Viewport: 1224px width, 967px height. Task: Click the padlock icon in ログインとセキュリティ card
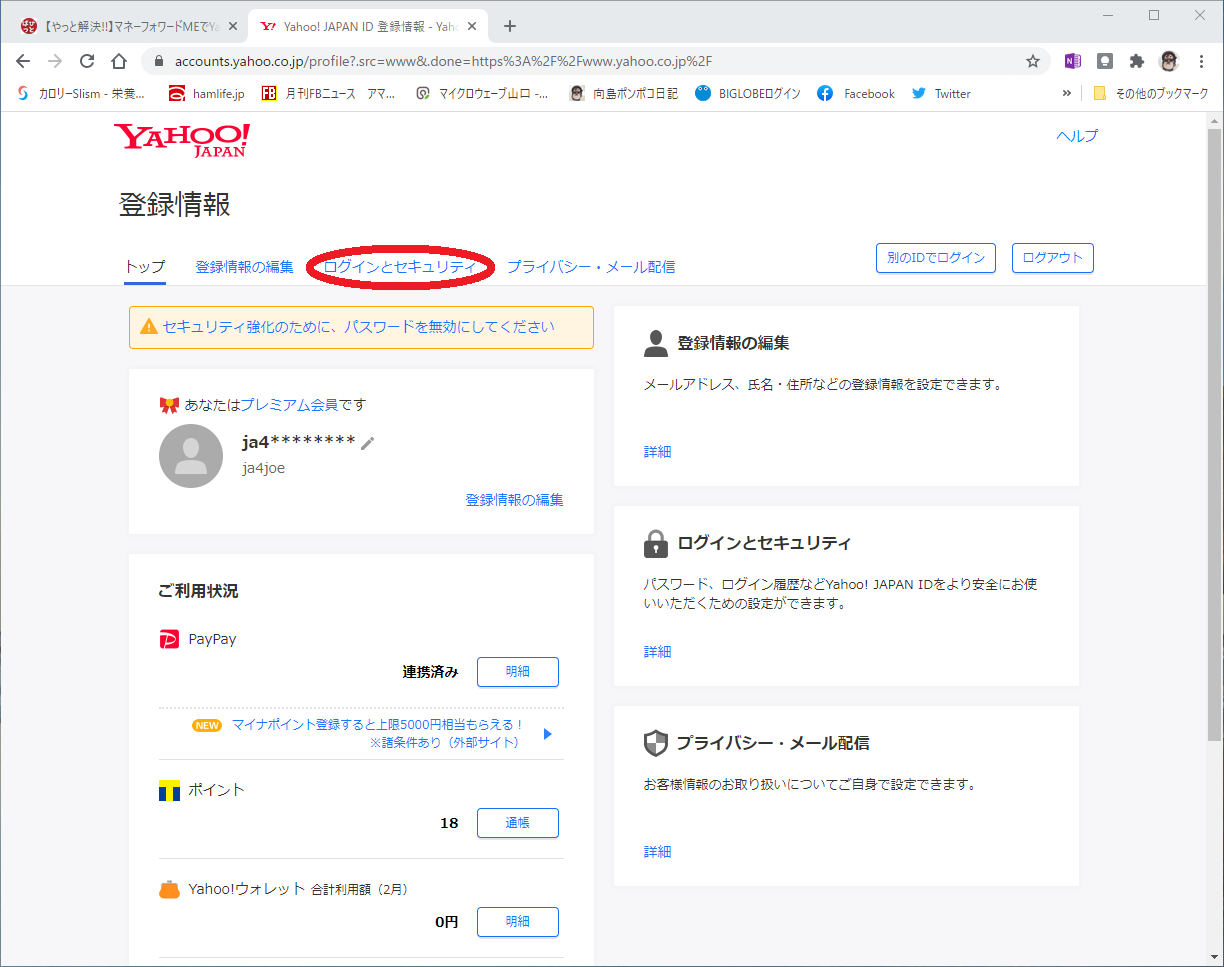656,544
